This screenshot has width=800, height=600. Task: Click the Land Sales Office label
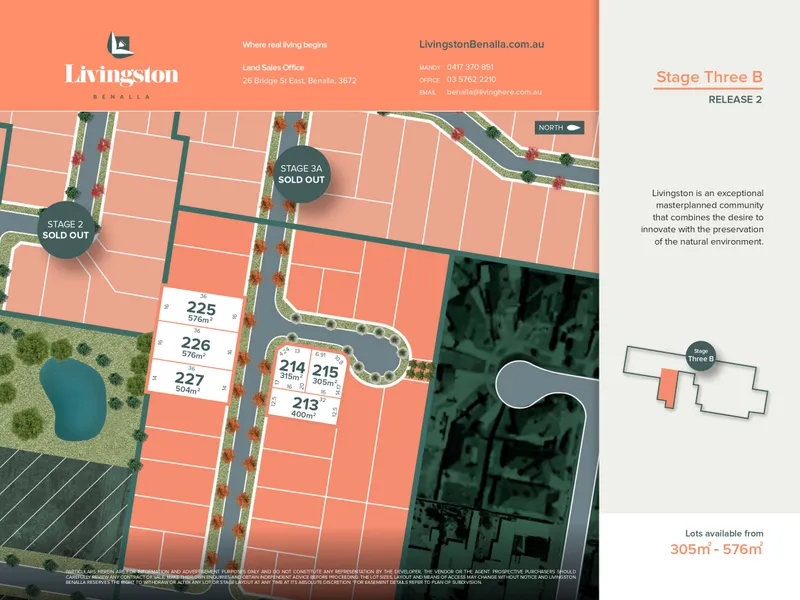273,67
